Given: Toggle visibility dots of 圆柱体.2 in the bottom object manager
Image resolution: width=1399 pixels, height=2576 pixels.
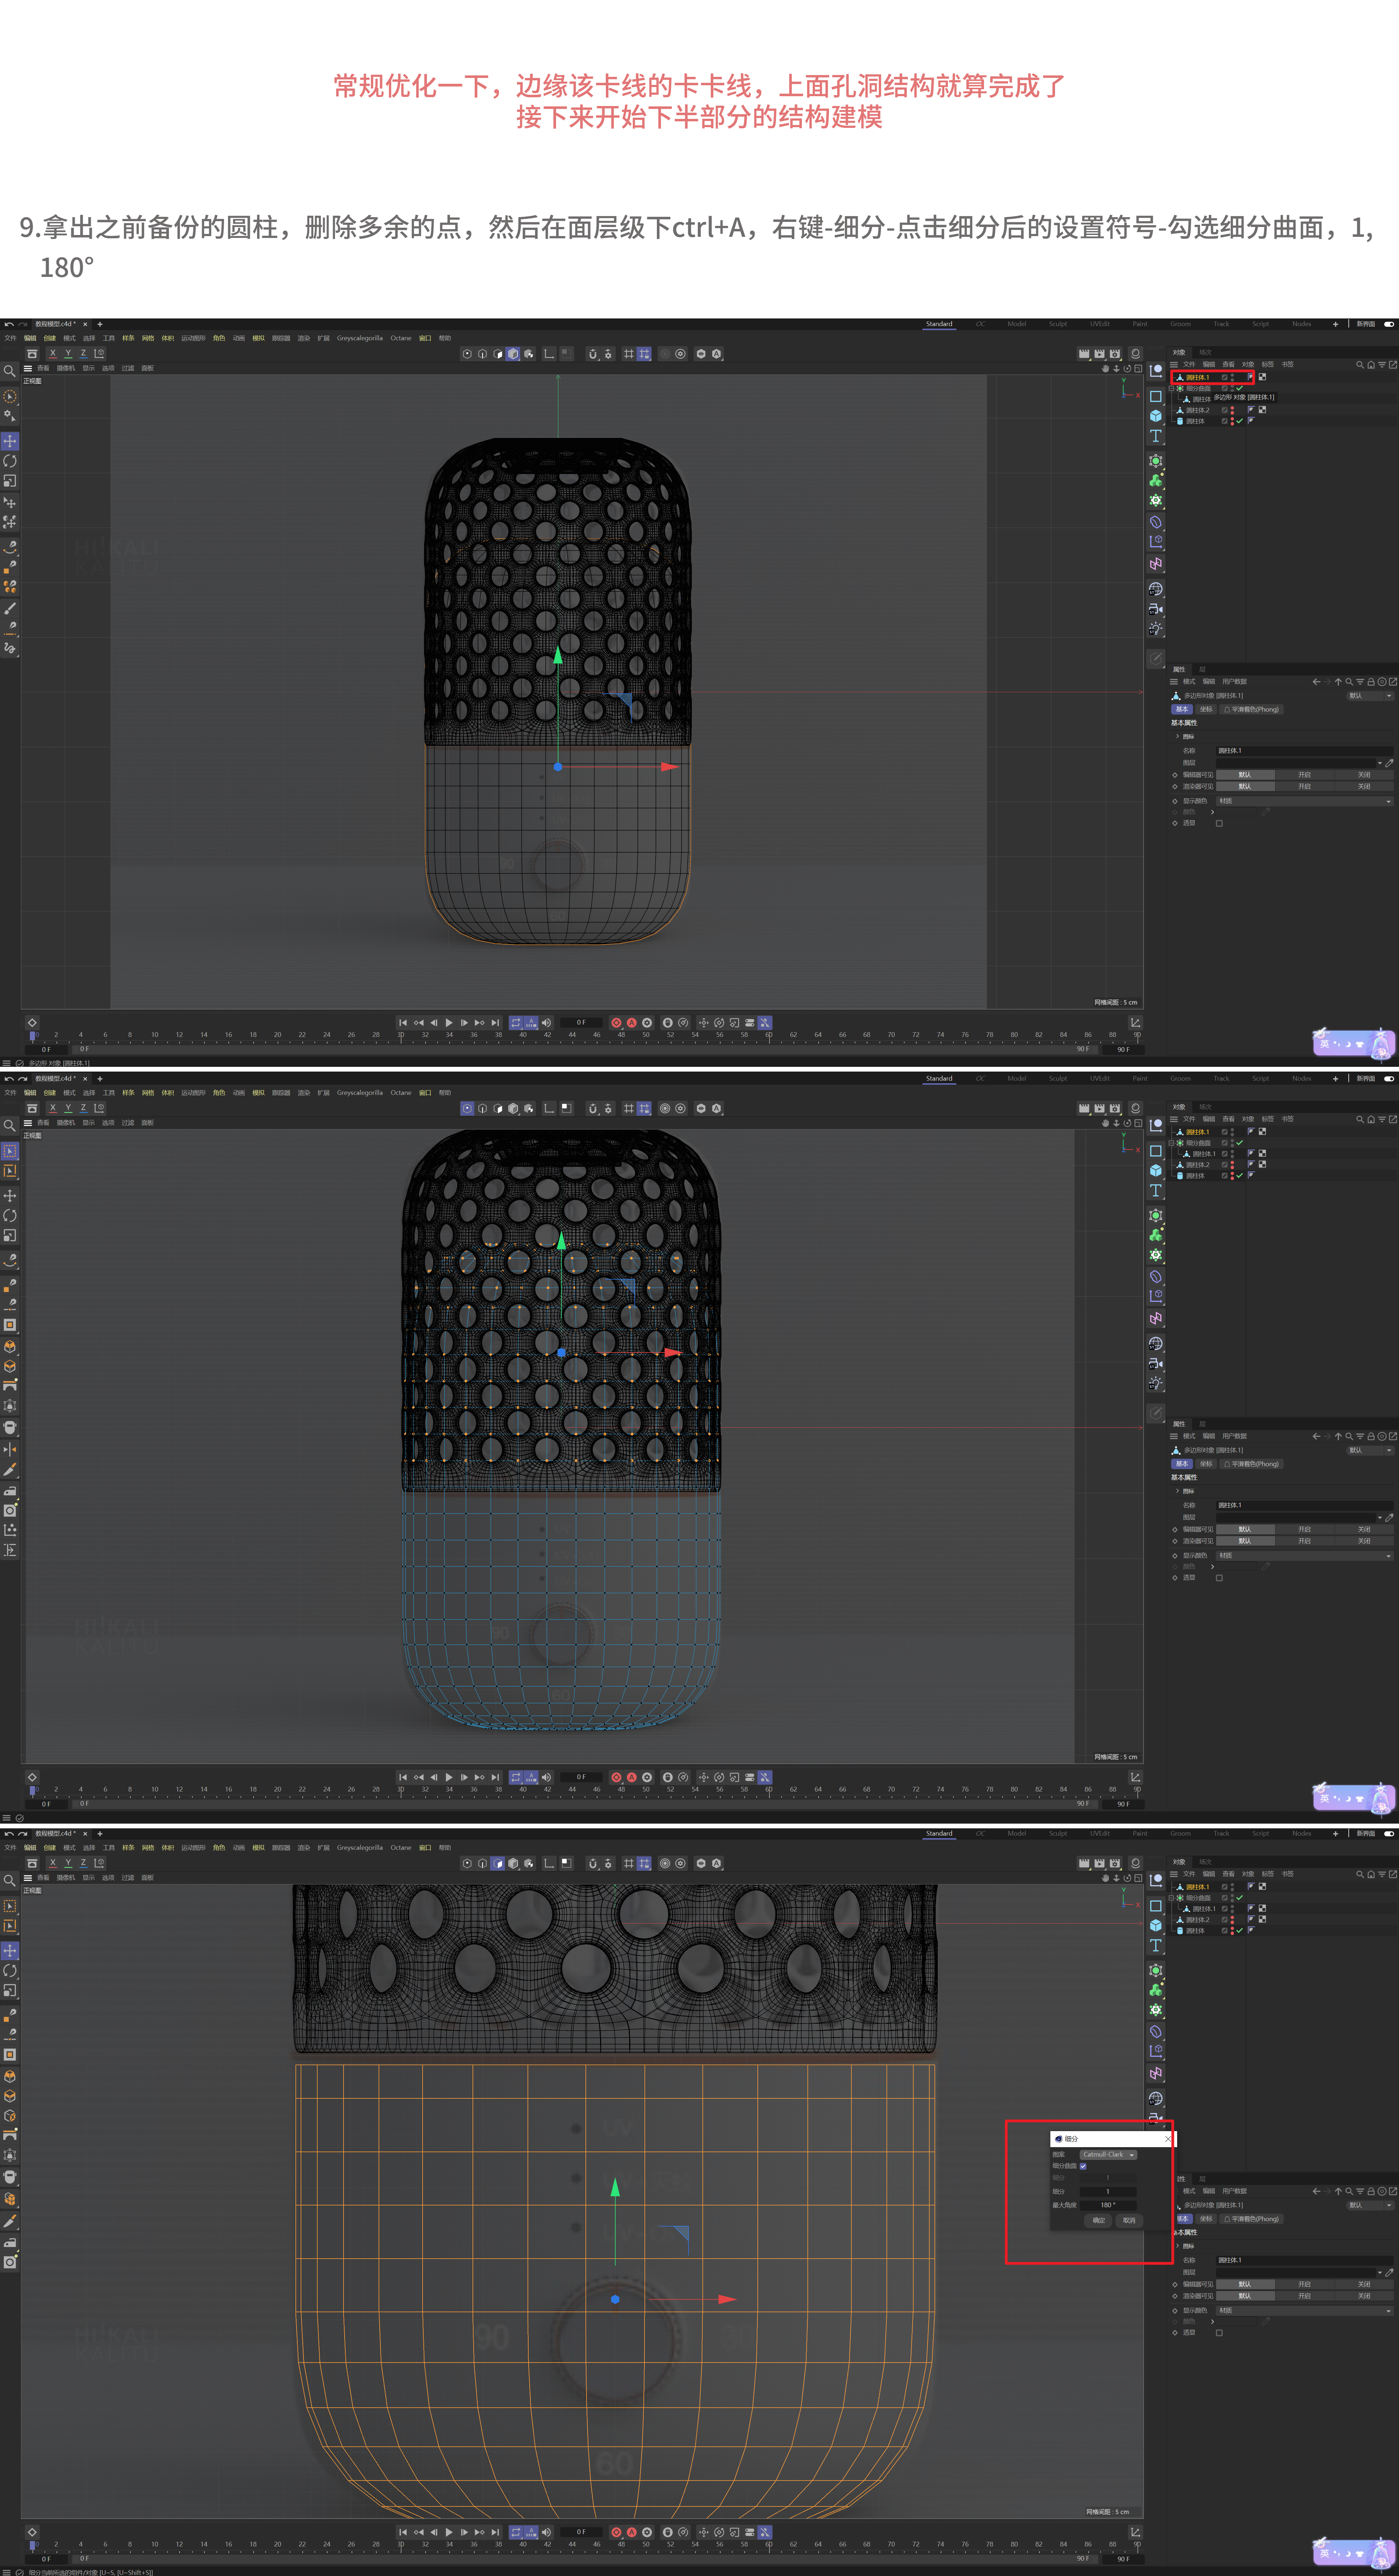Looking at the screenshot, I should click(x=1232, y=1920).
